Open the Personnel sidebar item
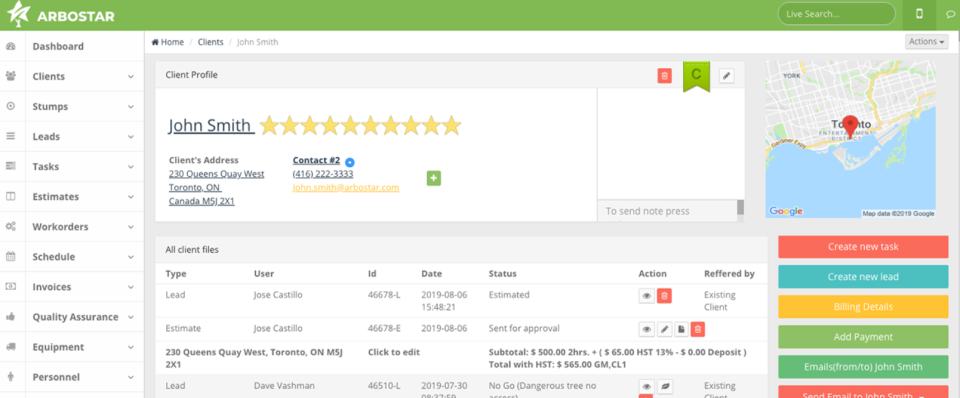This screenshot has width=960, height=398. coord(56,377)
